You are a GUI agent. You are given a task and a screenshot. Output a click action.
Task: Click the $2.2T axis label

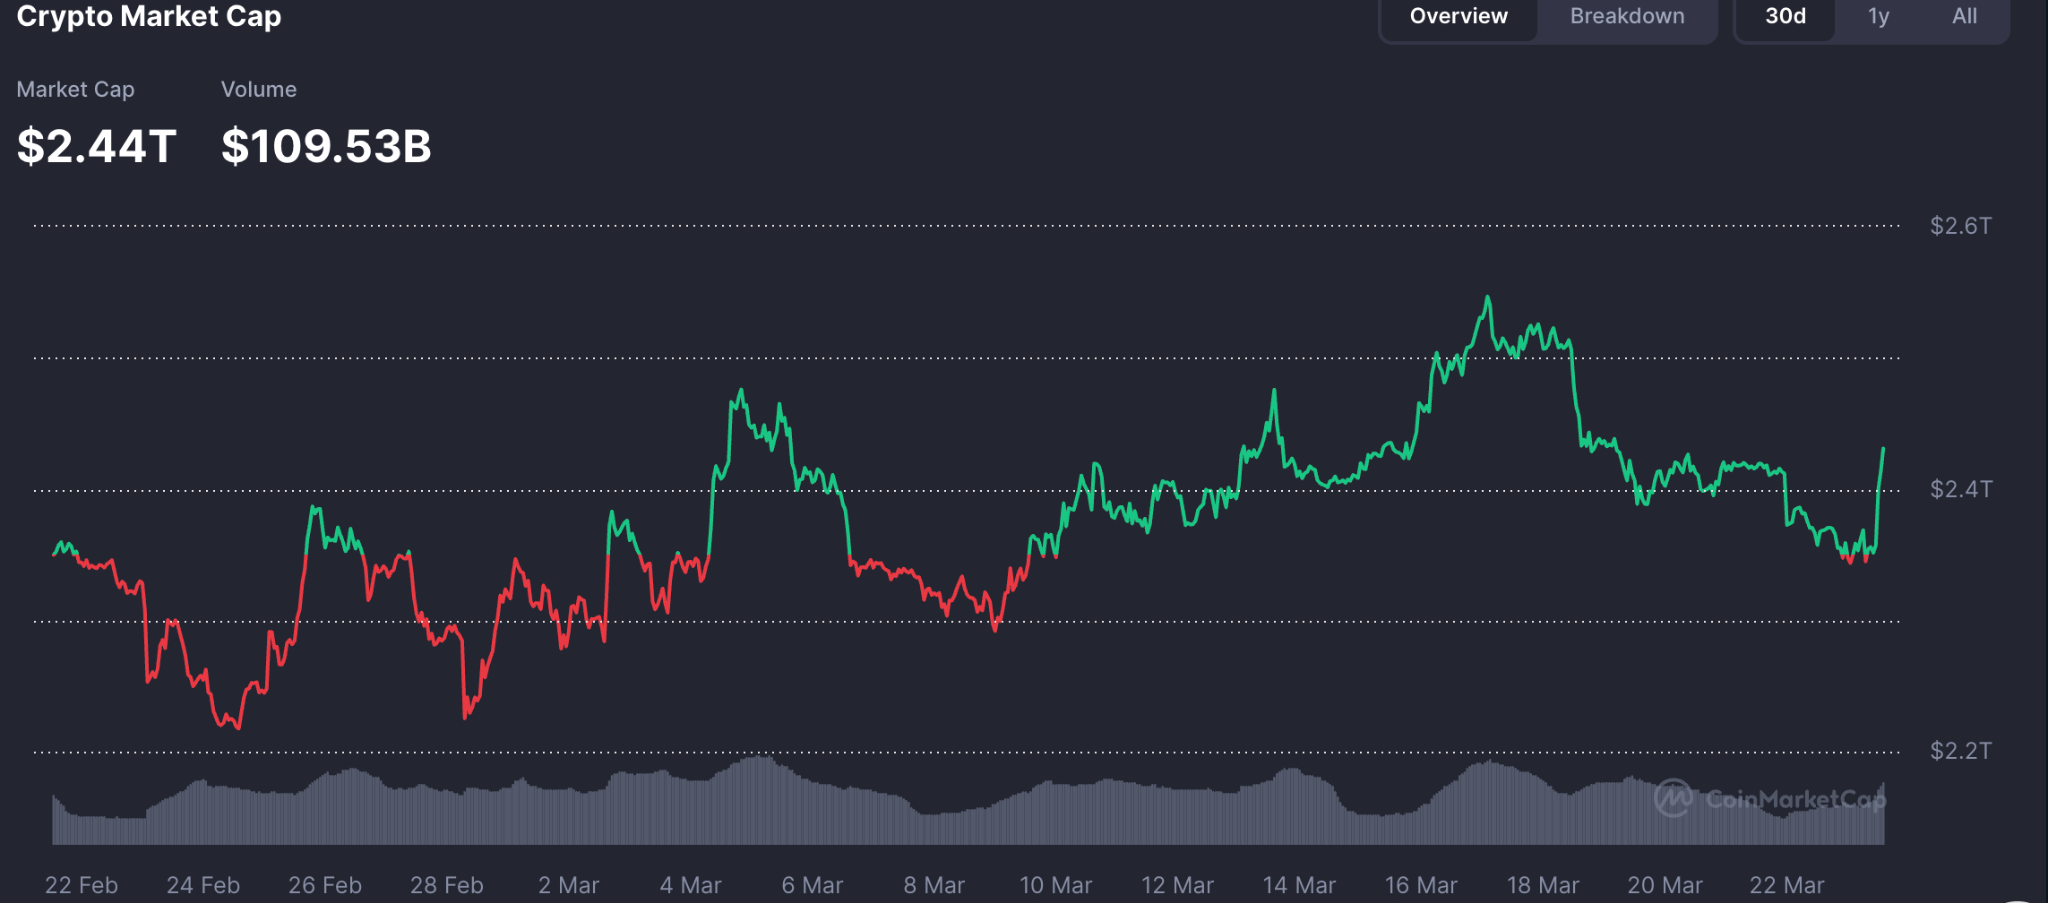point(1960,752)
